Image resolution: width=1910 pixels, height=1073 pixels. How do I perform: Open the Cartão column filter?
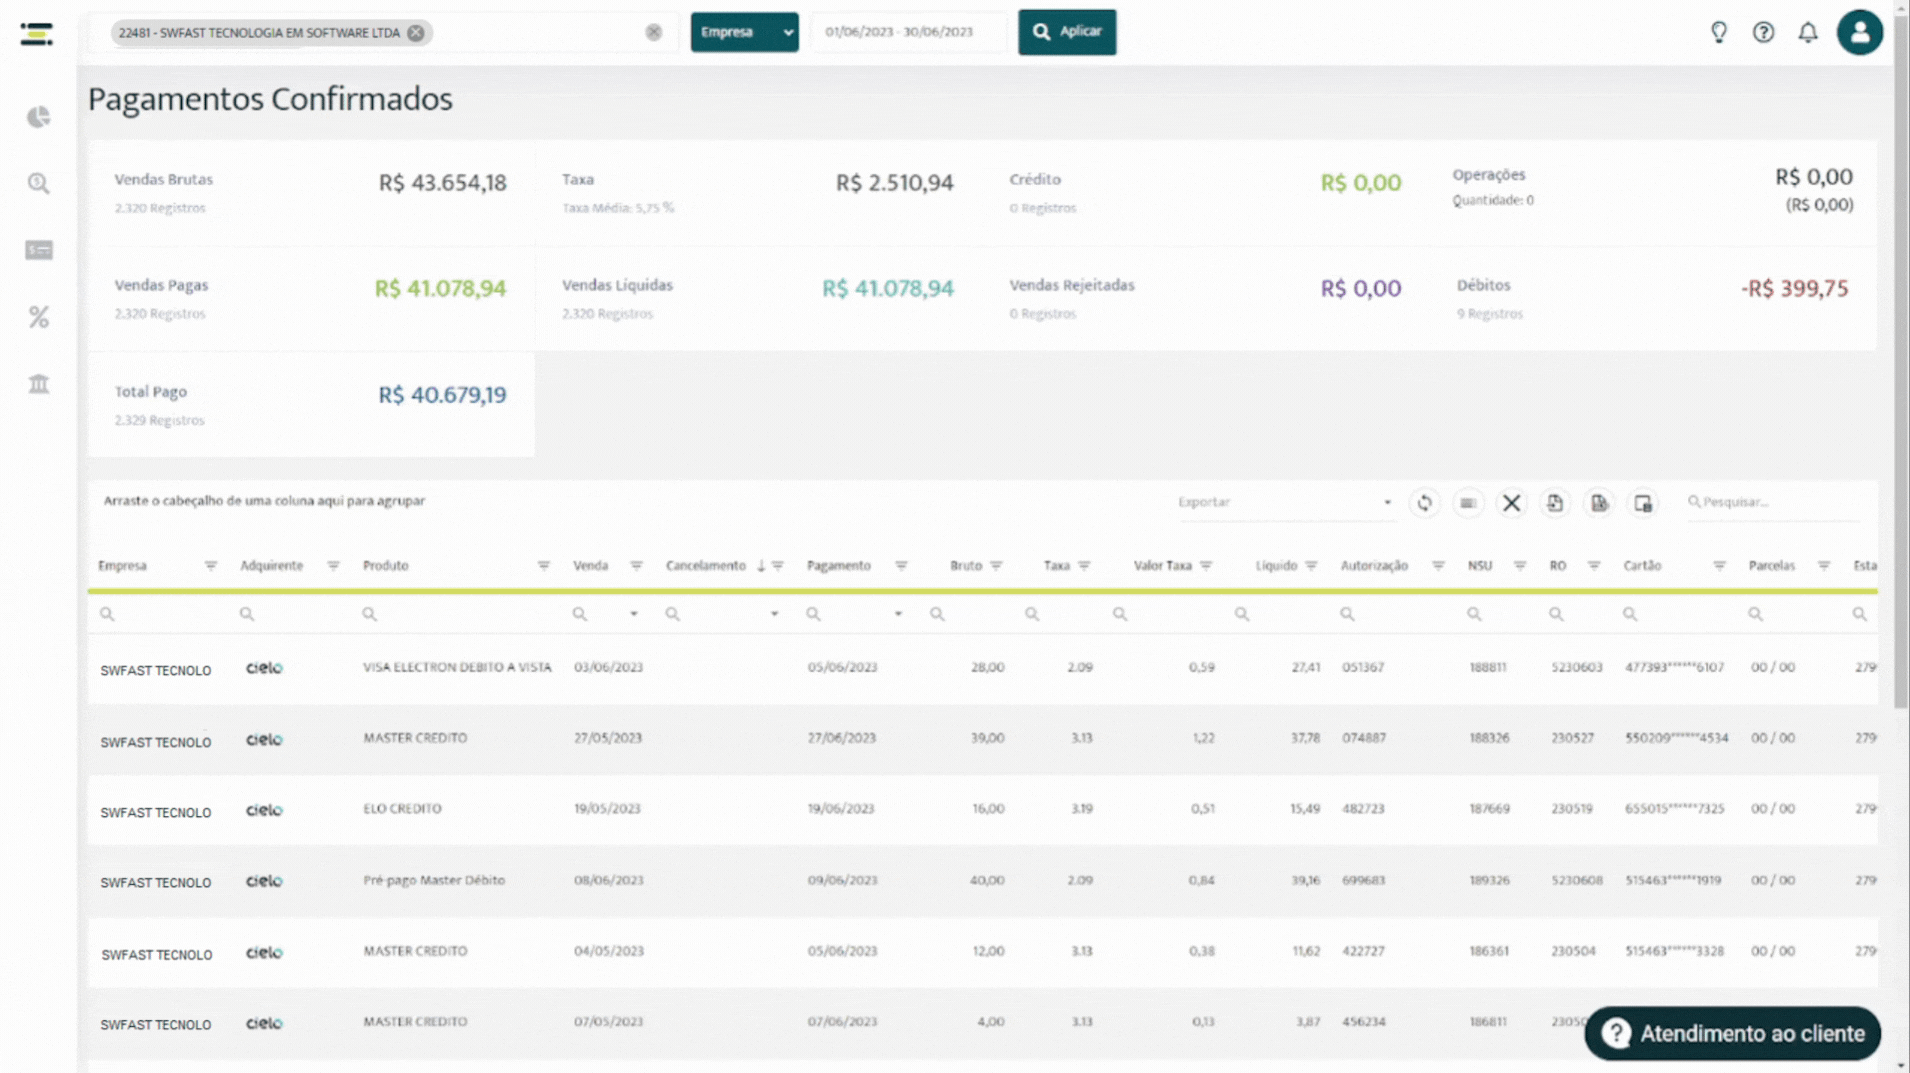click(x=1719, y=566)
